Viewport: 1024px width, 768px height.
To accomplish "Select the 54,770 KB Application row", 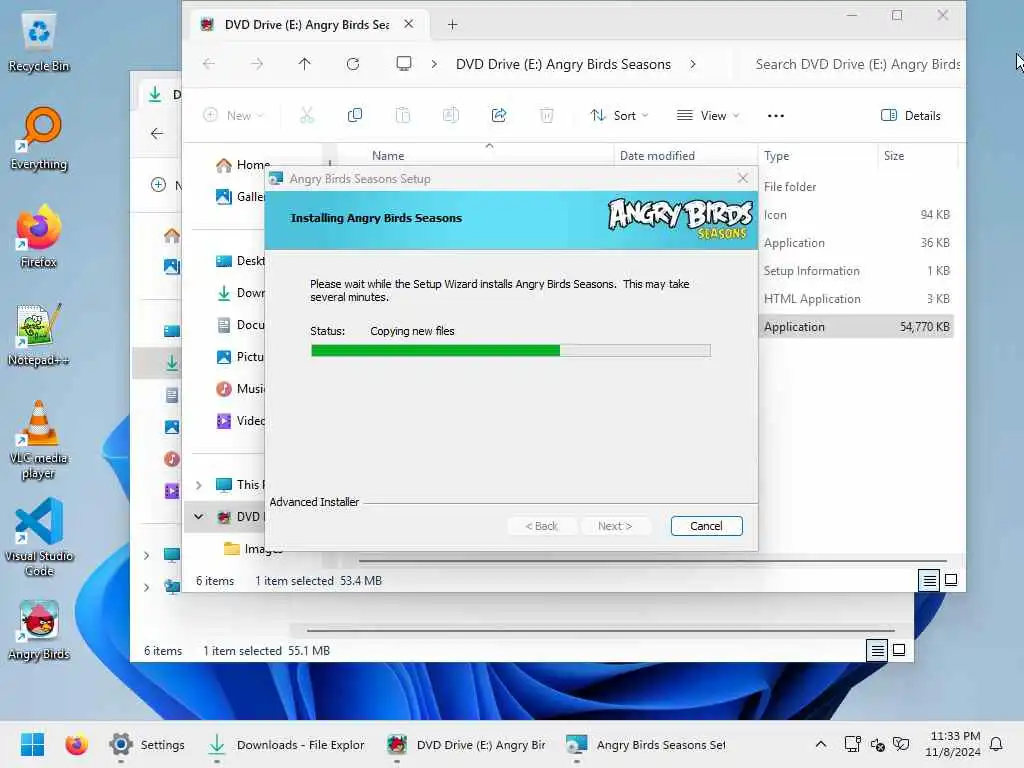I will click(x=856, y=327).
